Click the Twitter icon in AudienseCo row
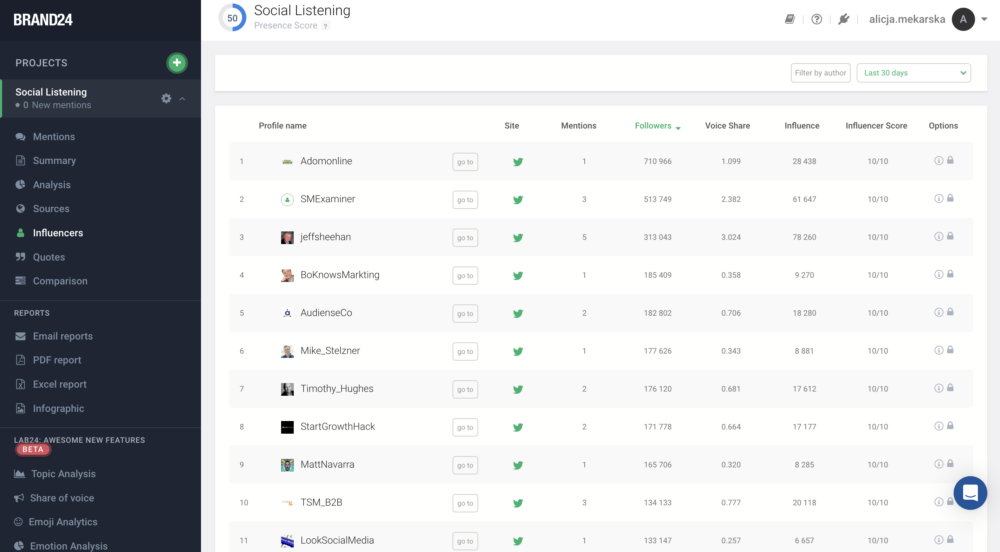Viewport: 1000px width, 552px height. click(518, 314)
